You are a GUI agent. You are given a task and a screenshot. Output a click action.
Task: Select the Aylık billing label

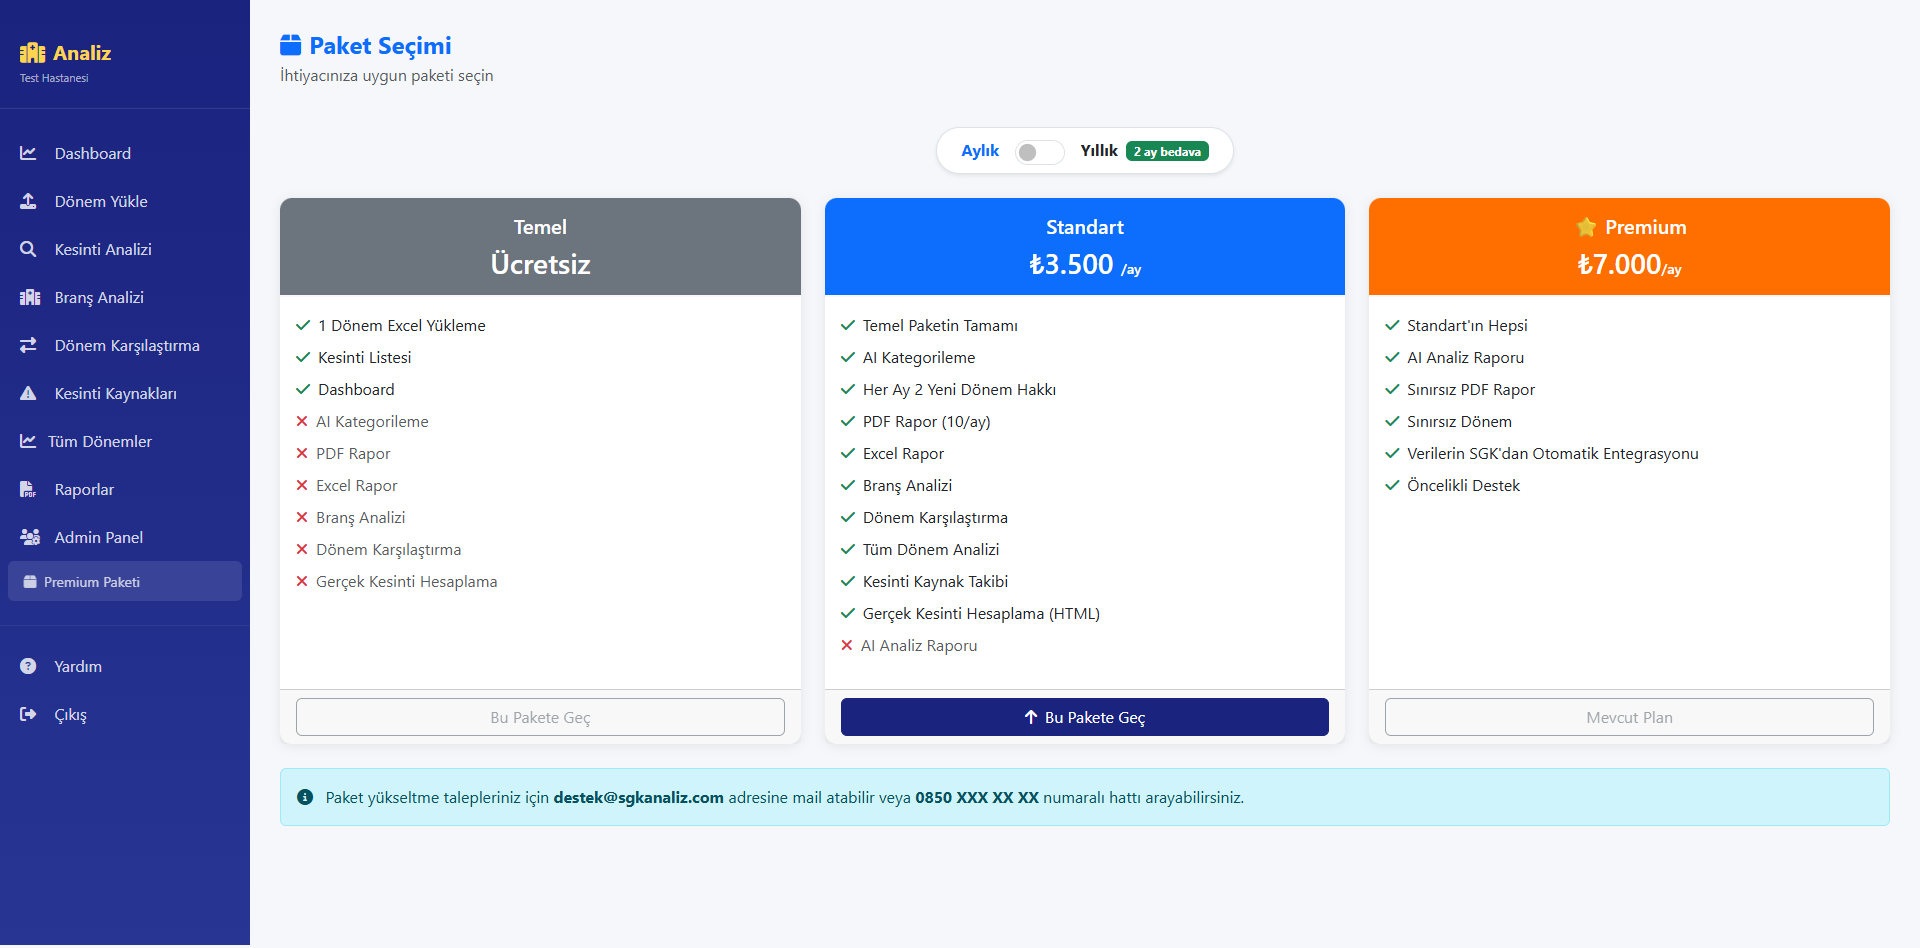pos(979,151)
